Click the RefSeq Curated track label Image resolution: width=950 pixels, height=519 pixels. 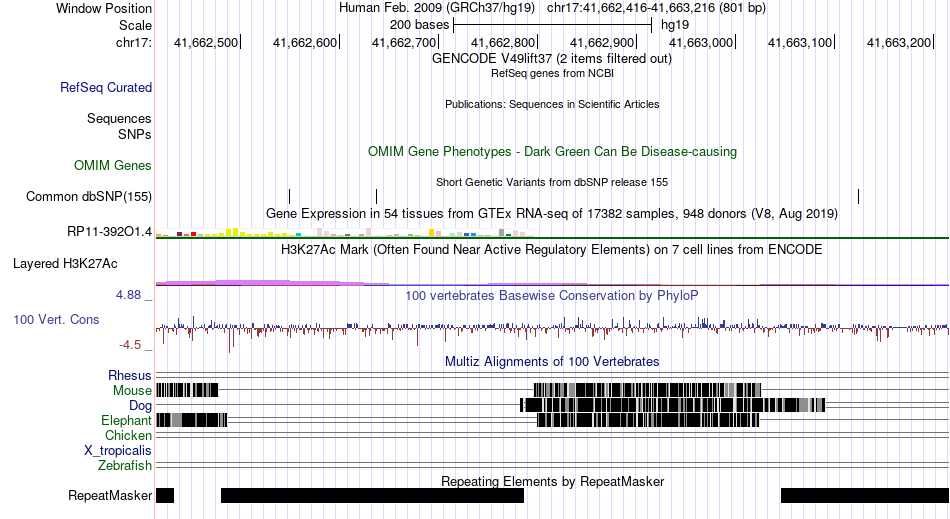pos(106,87)
